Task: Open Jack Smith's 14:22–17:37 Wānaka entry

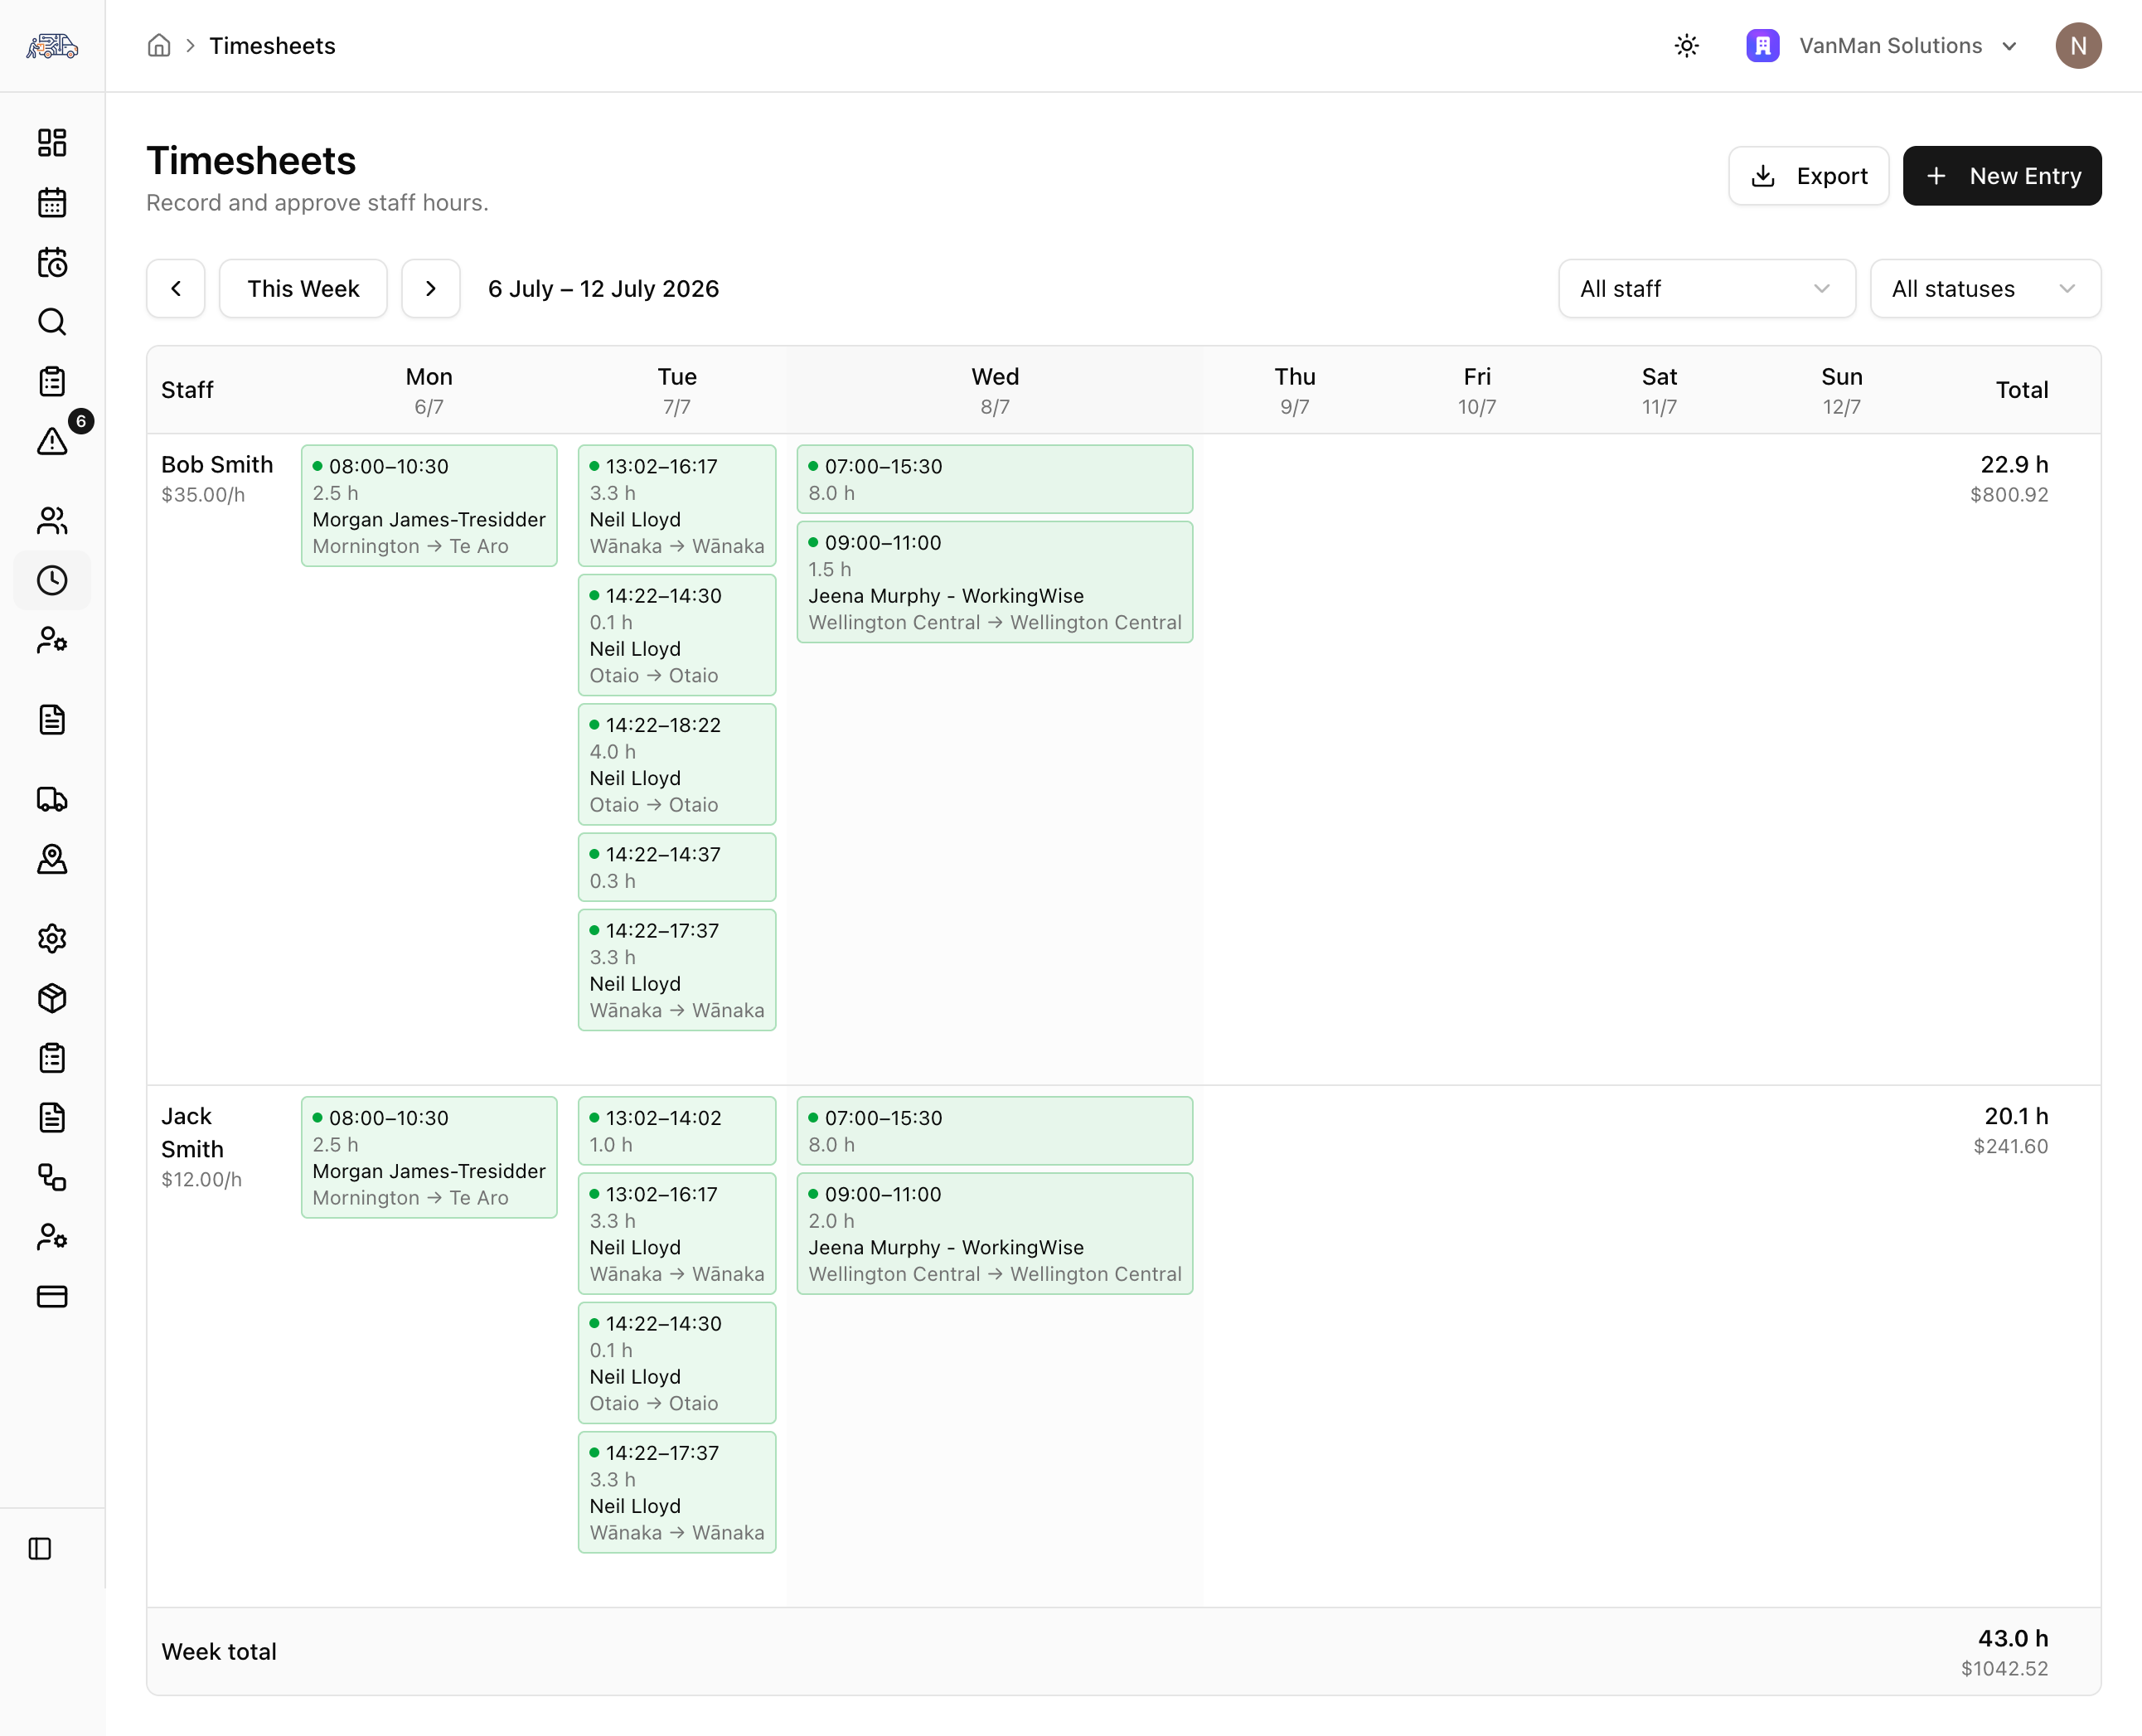Action: 677,1493
